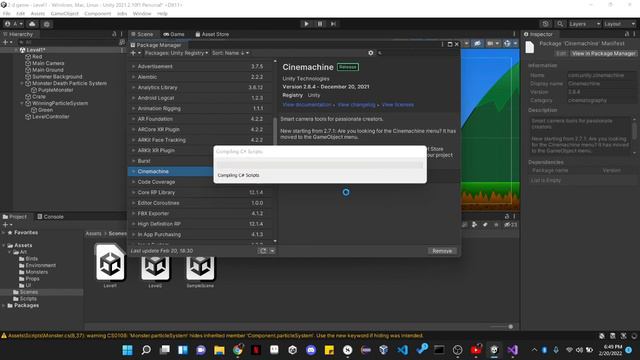Switch to the Game tab
Viewport: 640px width, 360px height.
pyautogui.click(x=174, y=34)
